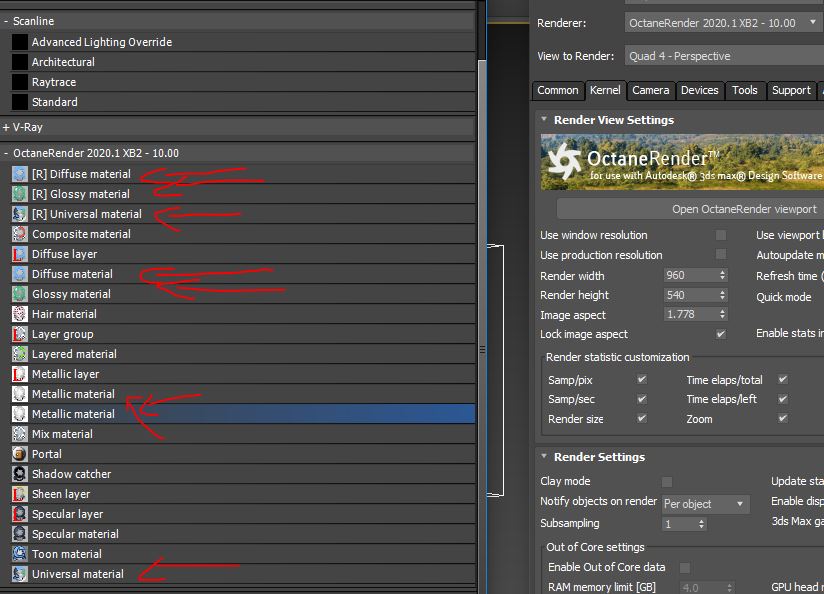Click the Standard material swatch icon
This screenshot has width=824, height=594.
[x=19, y=102]
